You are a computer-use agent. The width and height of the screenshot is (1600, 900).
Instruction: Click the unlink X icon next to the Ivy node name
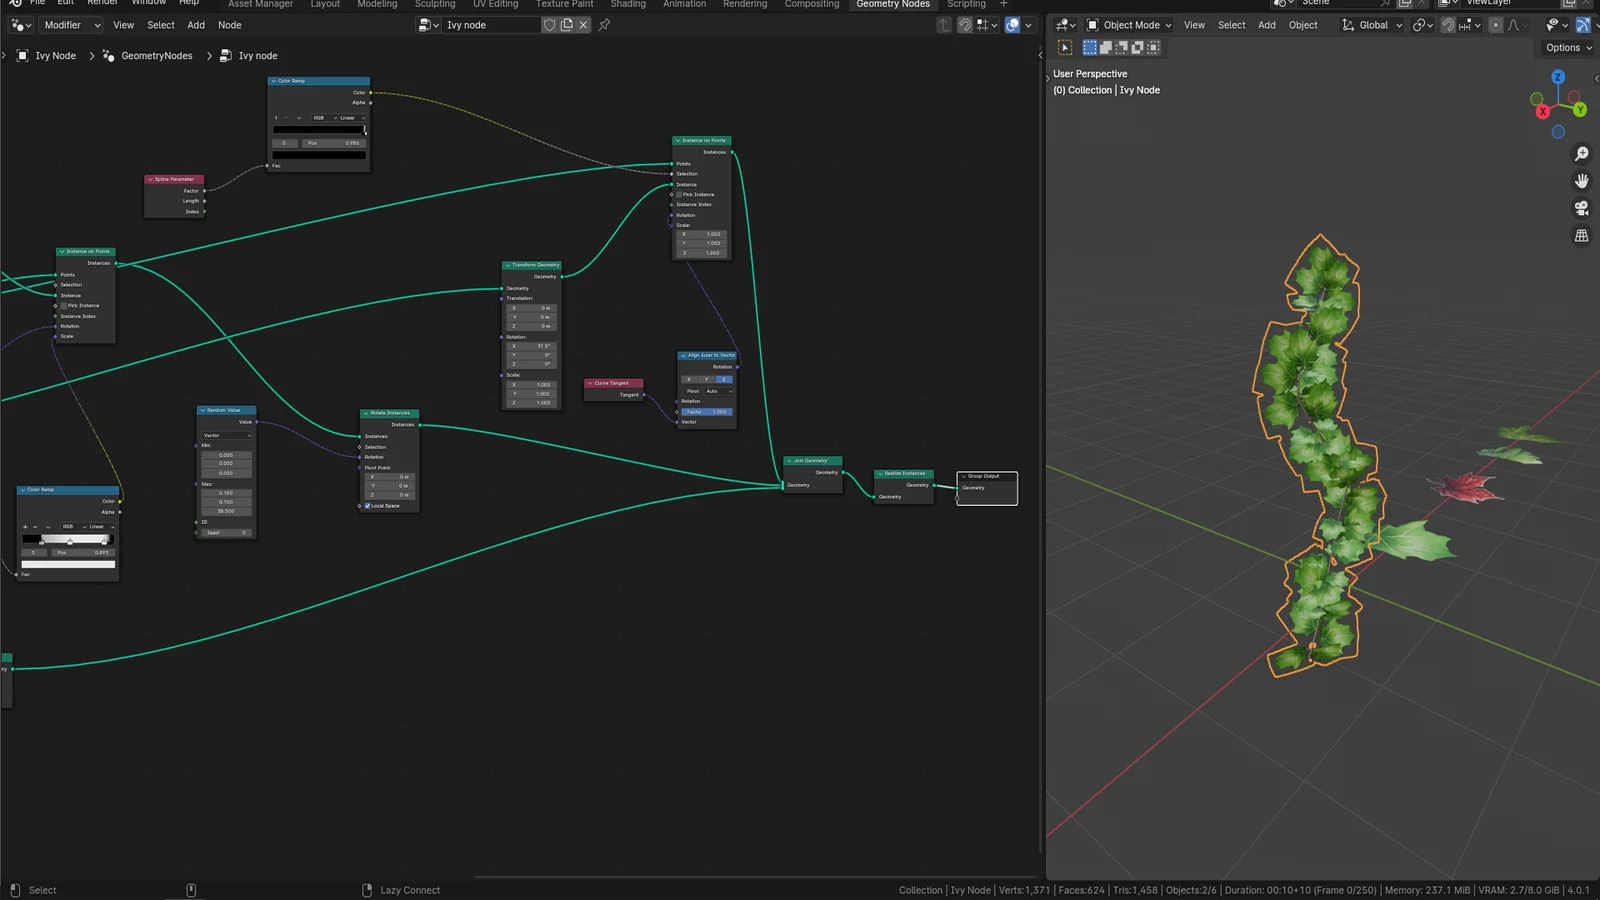click(x=584, y=24)
